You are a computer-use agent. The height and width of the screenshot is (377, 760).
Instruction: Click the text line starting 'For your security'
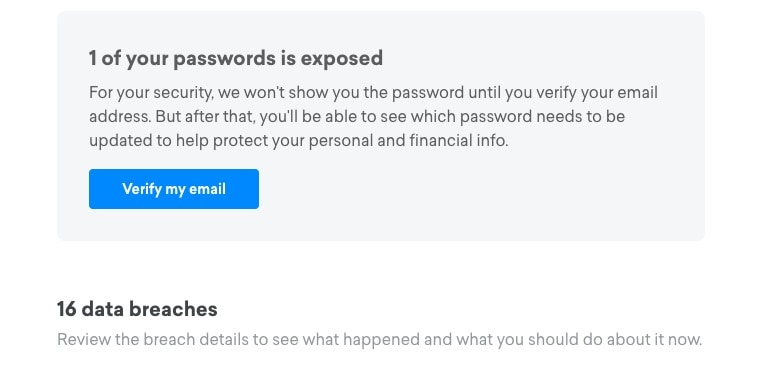(x=373, y=93)
